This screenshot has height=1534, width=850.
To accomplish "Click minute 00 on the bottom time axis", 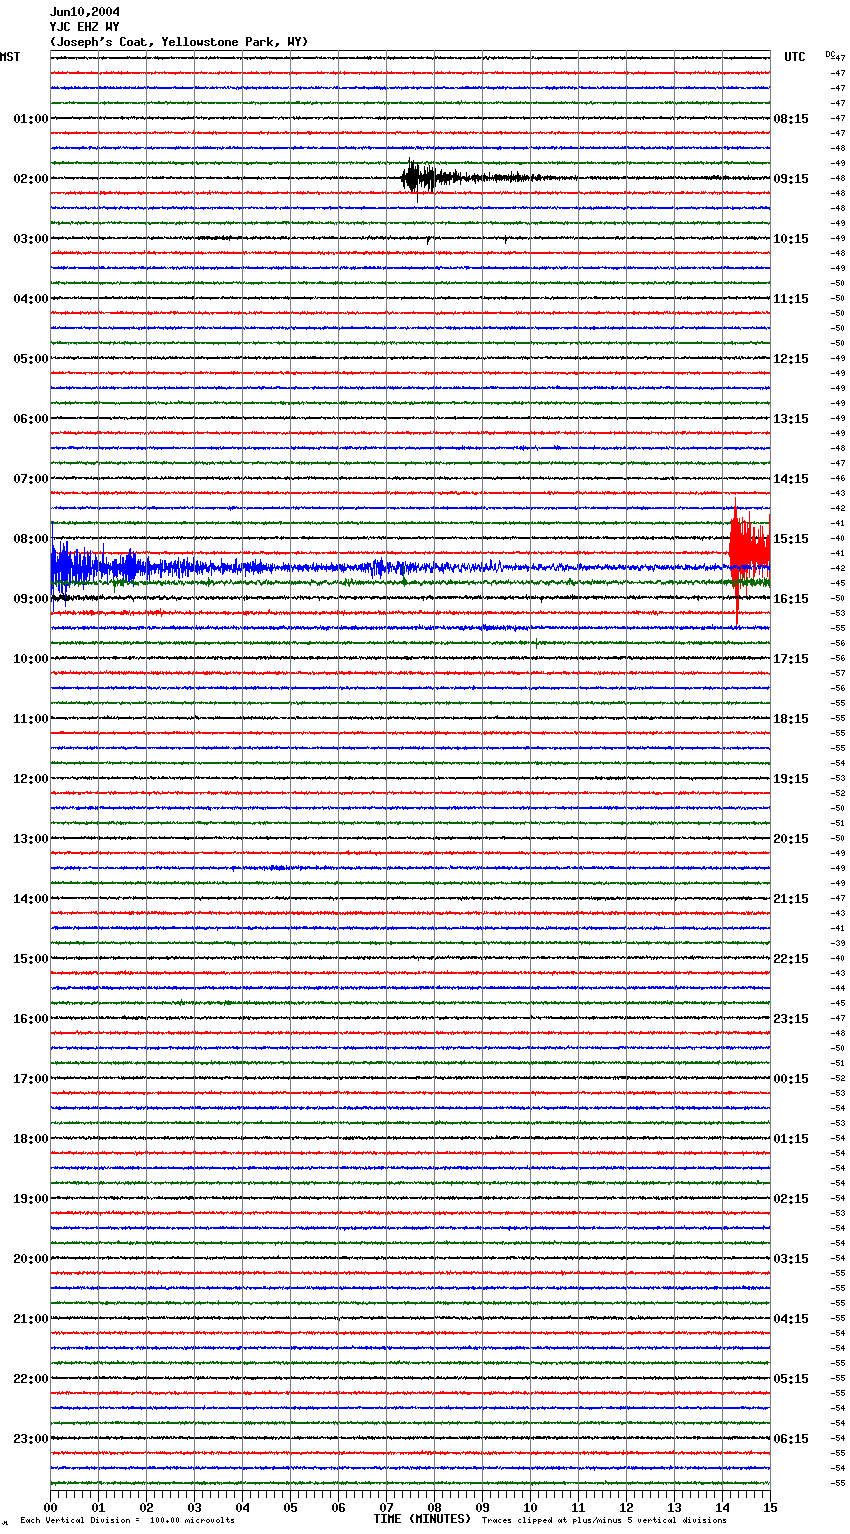I will (51, 1506).
